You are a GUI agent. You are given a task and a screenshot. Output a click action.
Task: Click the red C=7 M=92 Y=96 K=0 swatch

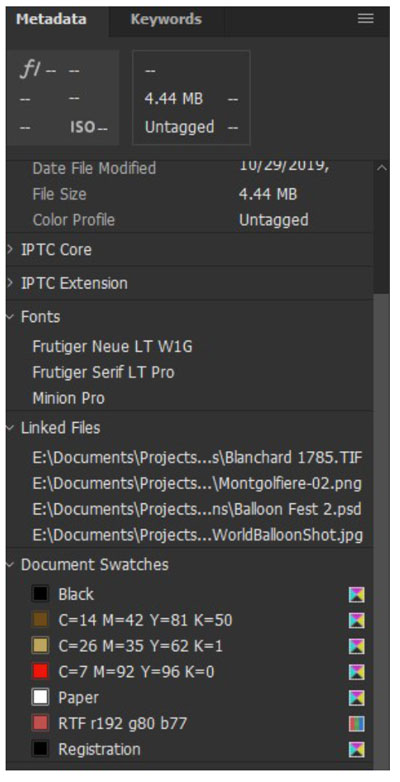click(40, 672)
